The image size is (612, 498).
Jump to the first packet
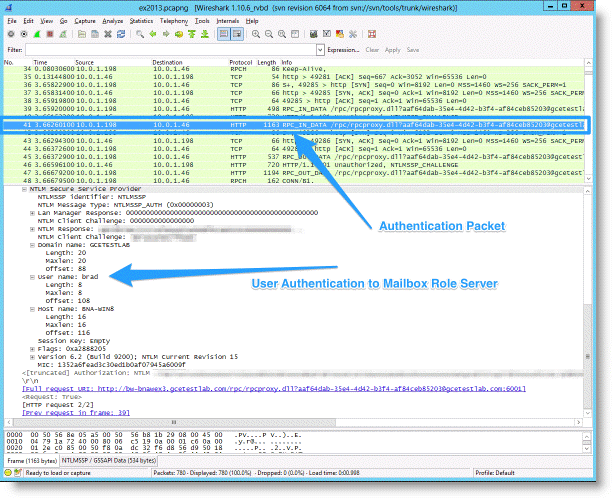(192, 34)
